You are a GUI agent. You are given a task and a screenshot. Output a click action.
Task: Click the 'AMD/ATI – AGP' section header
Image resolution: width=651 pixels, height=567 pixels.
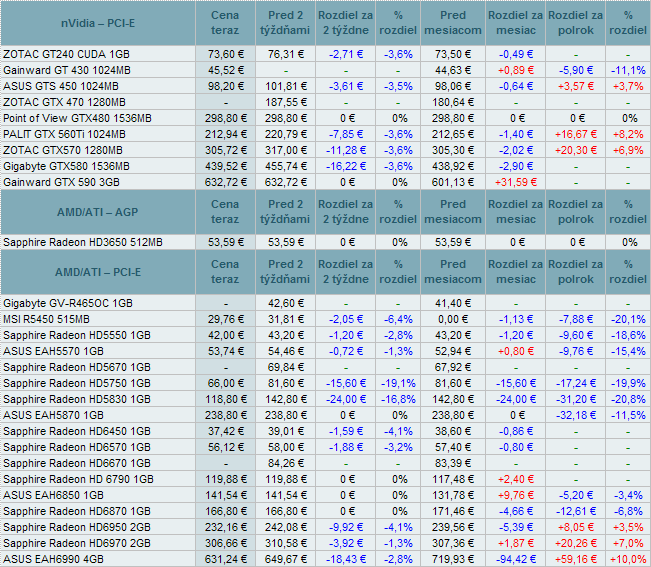(x=98, y=212)
